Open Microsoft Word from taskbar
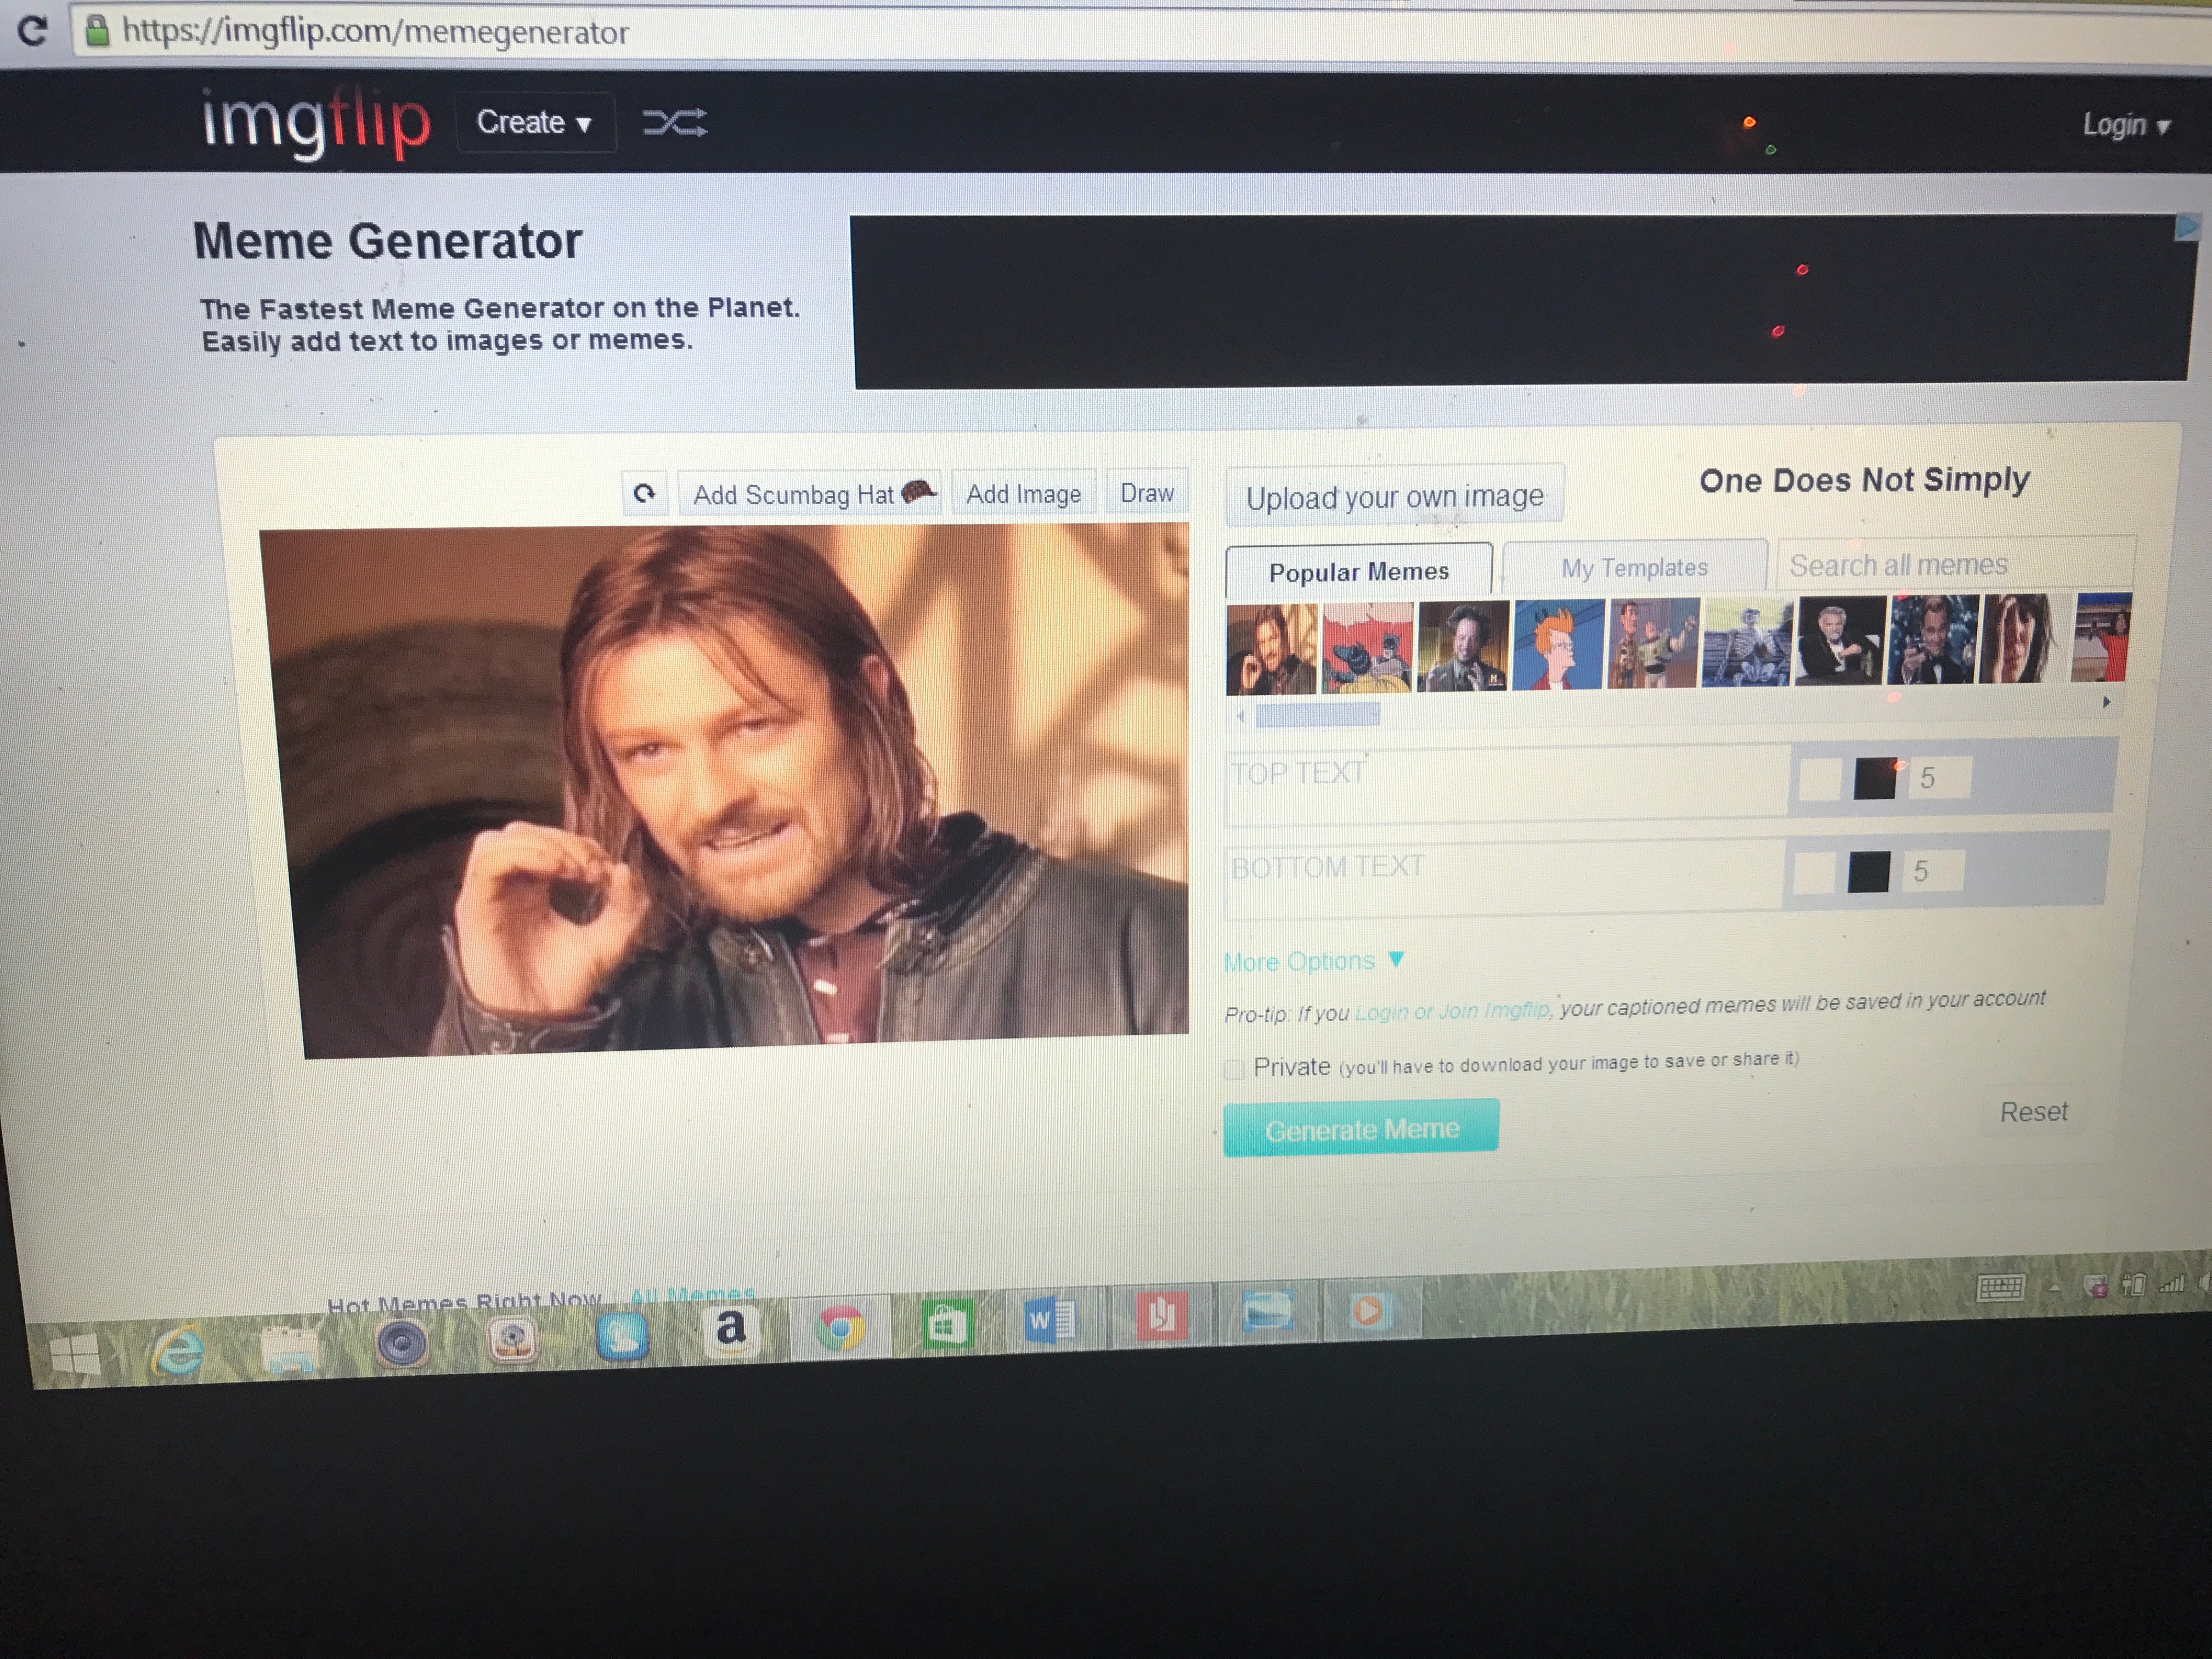 pyautogui.click(x=1050, y=1321)
